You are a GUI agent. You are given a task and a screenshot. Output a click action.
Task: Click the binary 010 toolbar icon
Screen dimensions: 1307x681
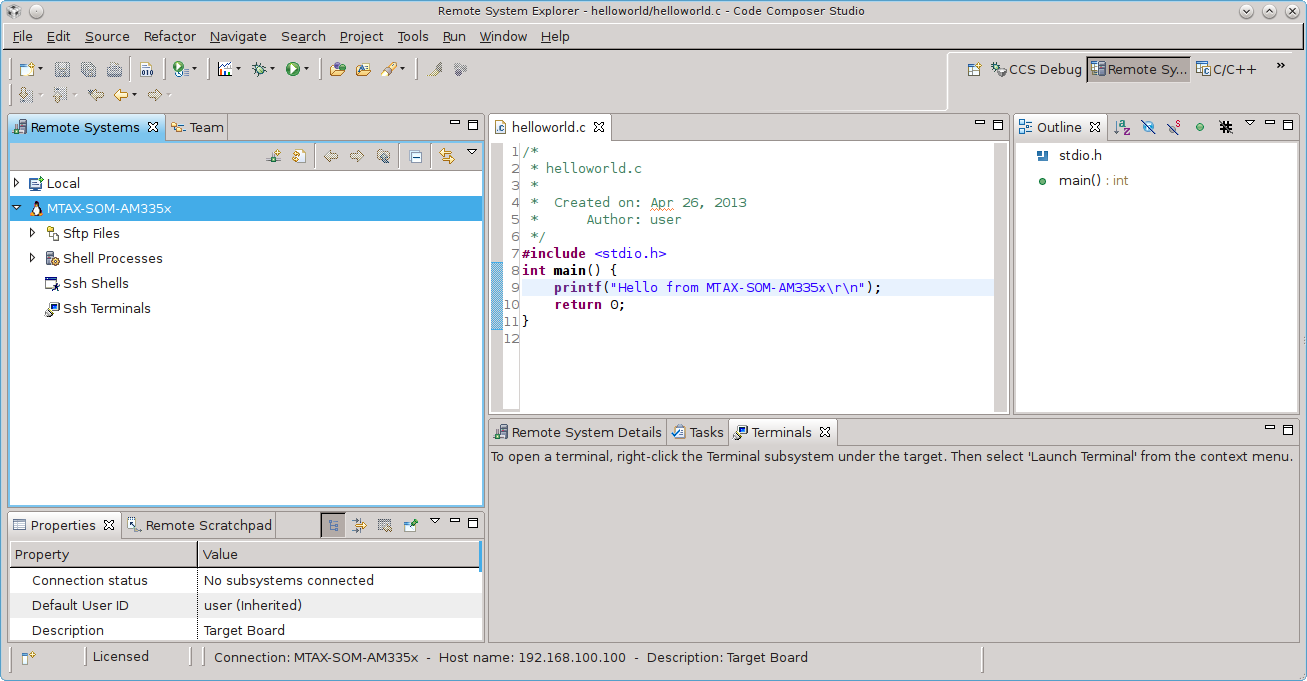[x=147, y=69]
